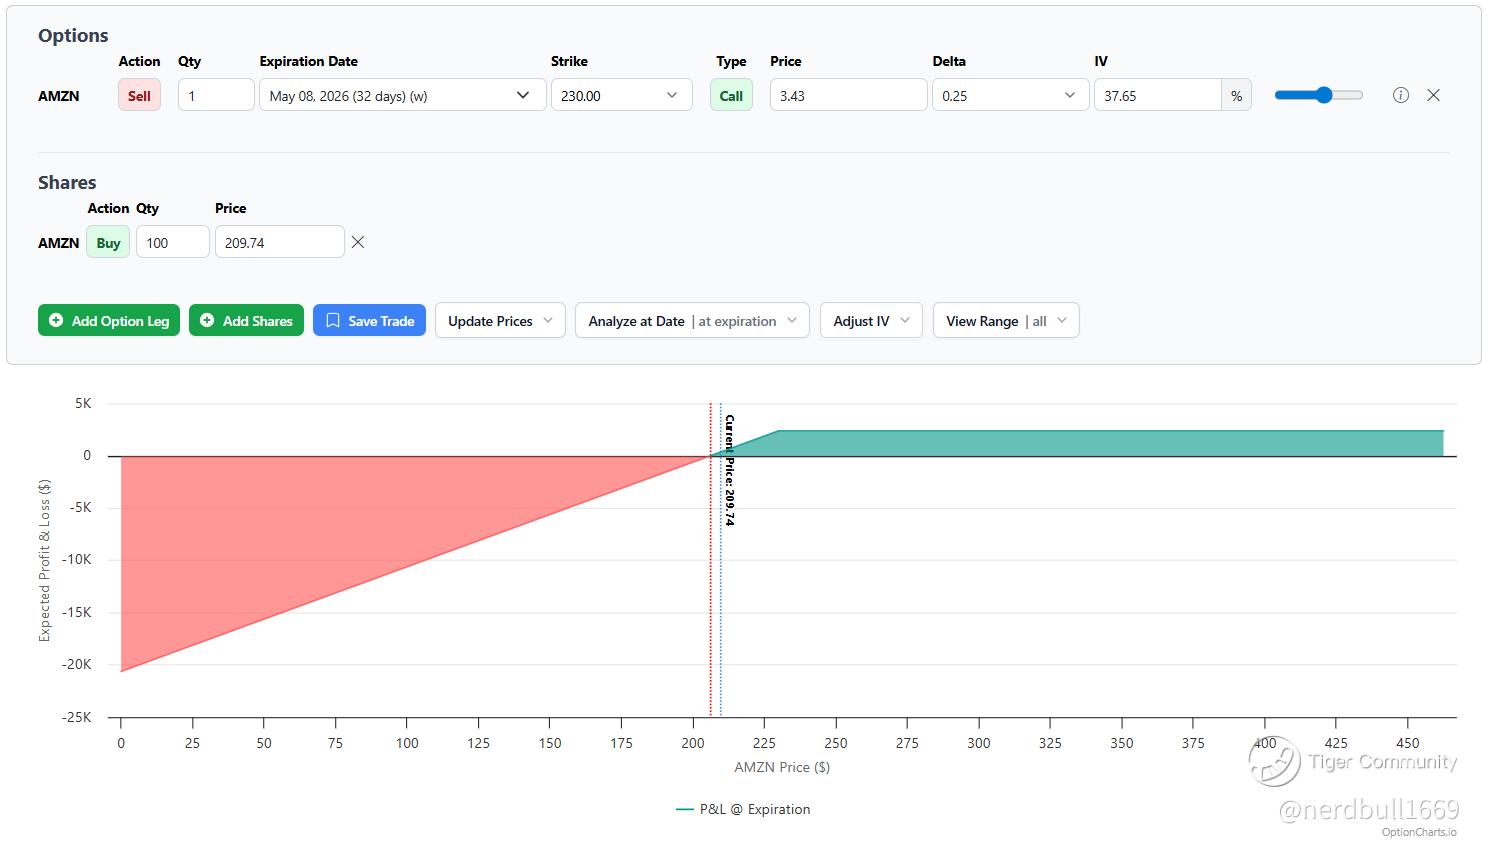Image resolution: width=1488 pixels, height=843 pixels.
Task: Click the info icon on the option leg
Action: (x=1401, y=95)
